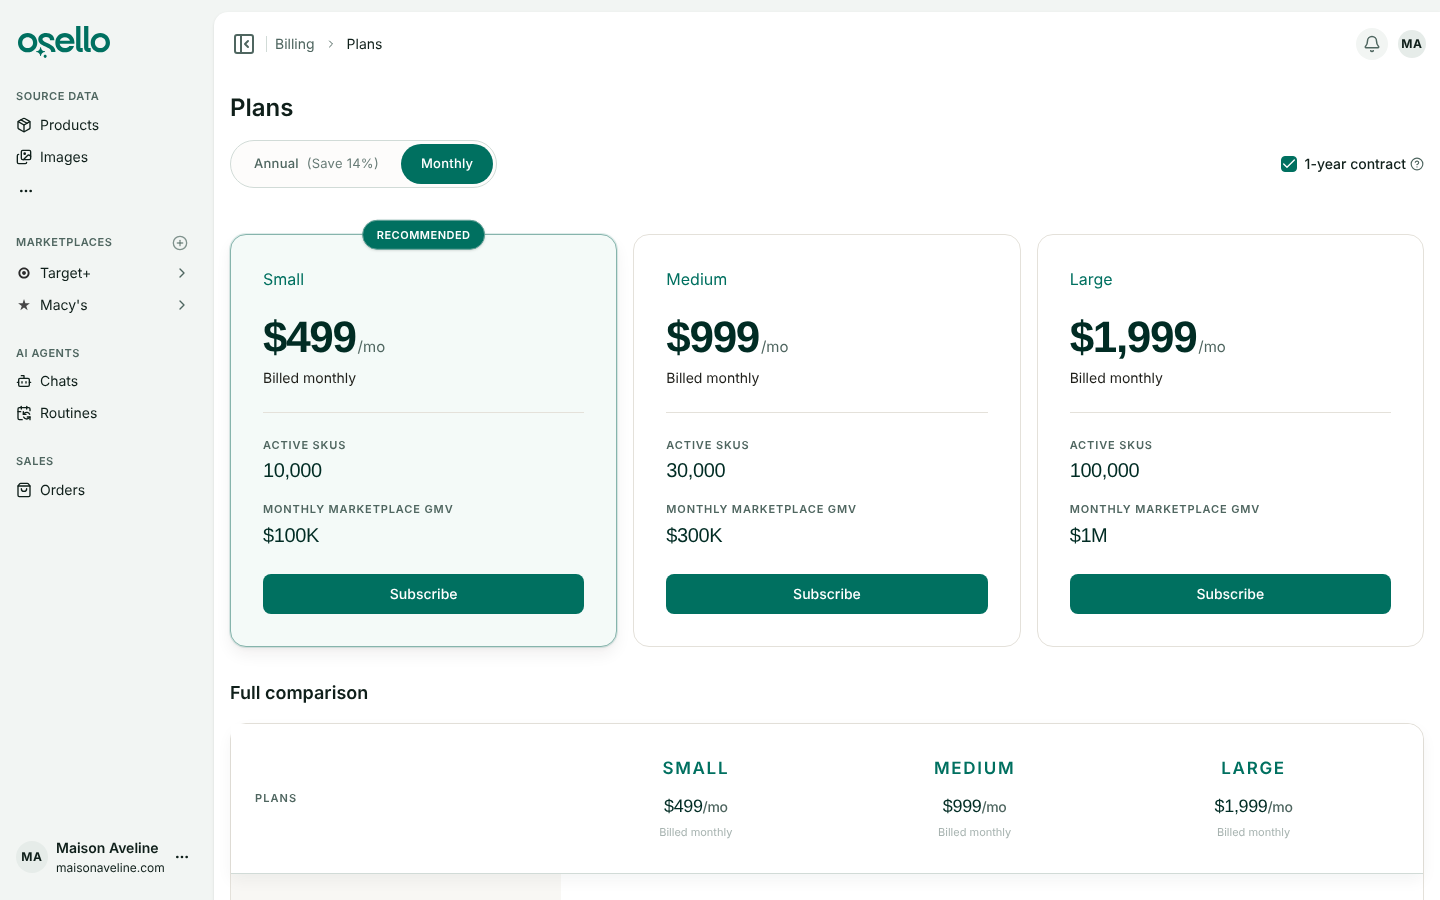Click the Routines icon
Viewport: 1440px width, 900px height.
[x=24, y=413]
